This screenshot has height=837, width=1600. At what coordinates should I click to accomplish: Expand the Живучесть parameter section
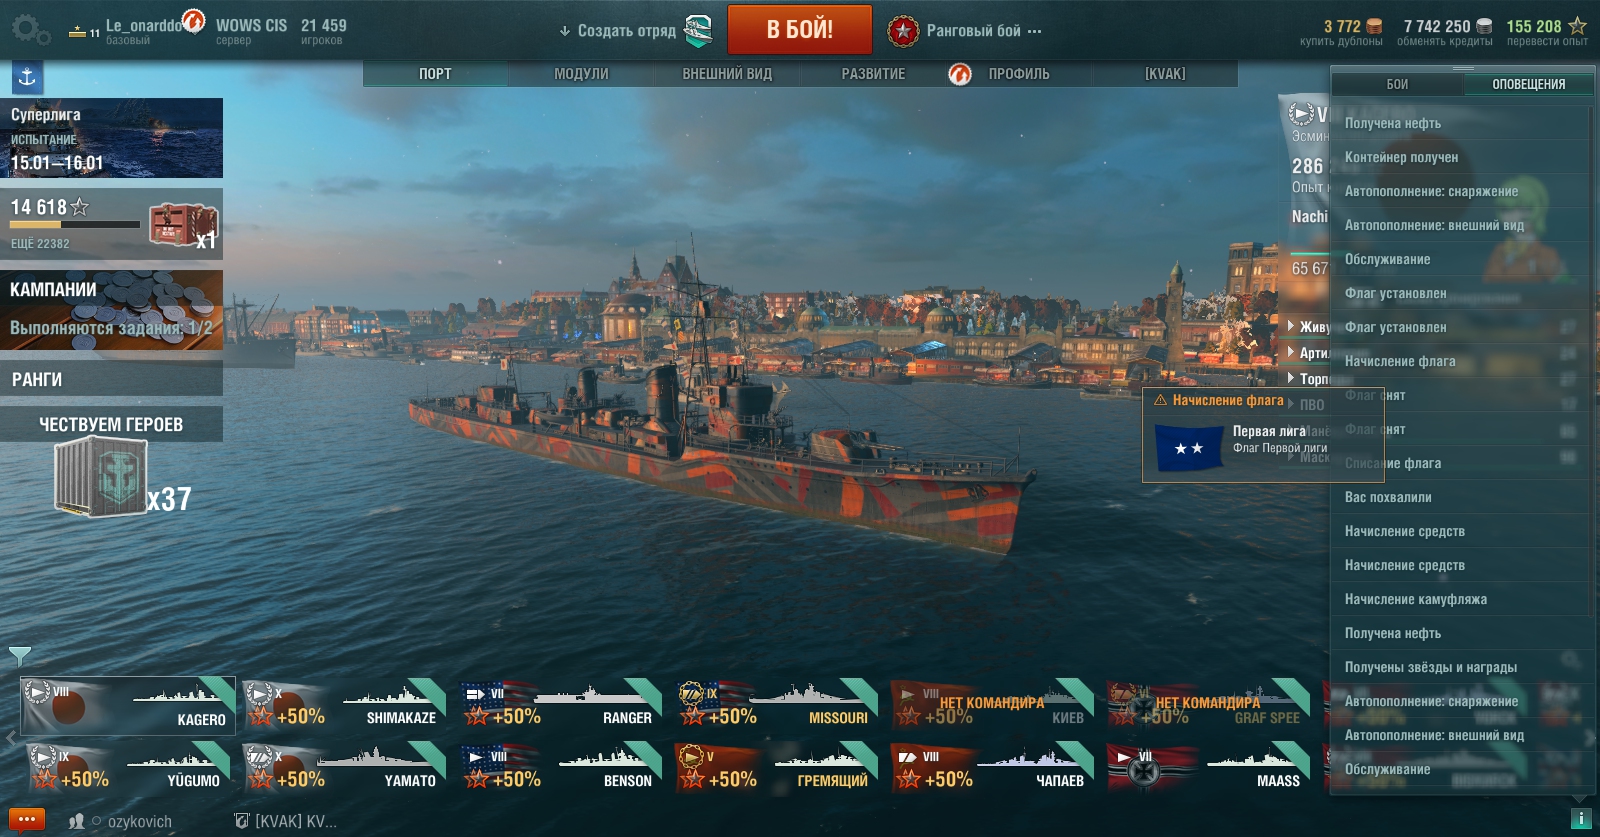coord(1308,326)
